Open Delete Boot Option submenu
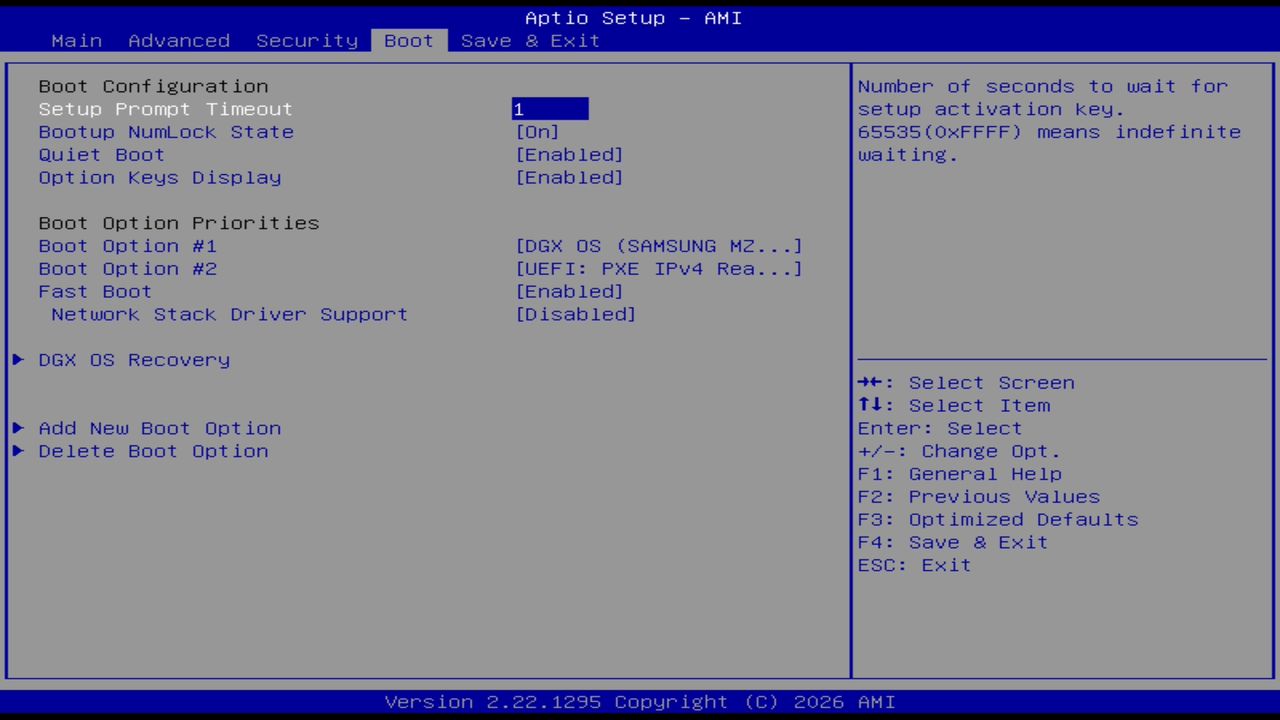Screen dimensions: 1280x720 (x=153, y=451)
